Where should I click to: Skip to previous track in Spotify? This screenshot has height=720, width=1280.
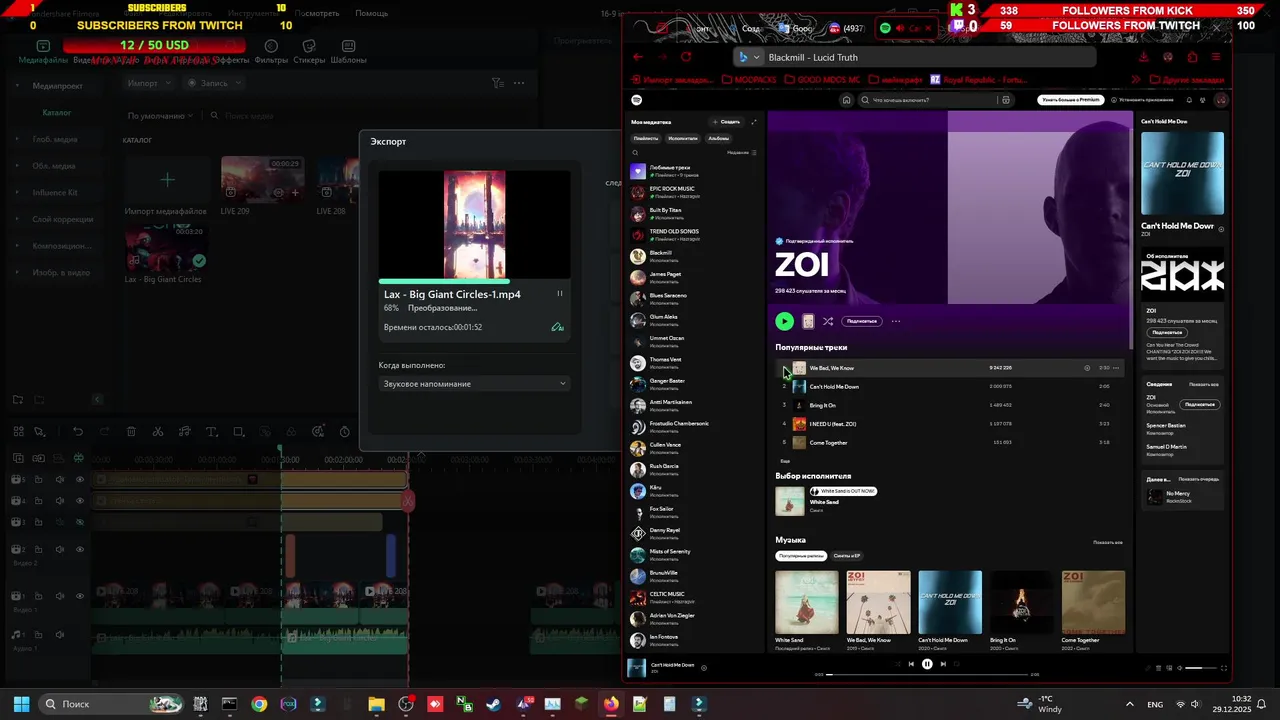click(x=910, y=664)
